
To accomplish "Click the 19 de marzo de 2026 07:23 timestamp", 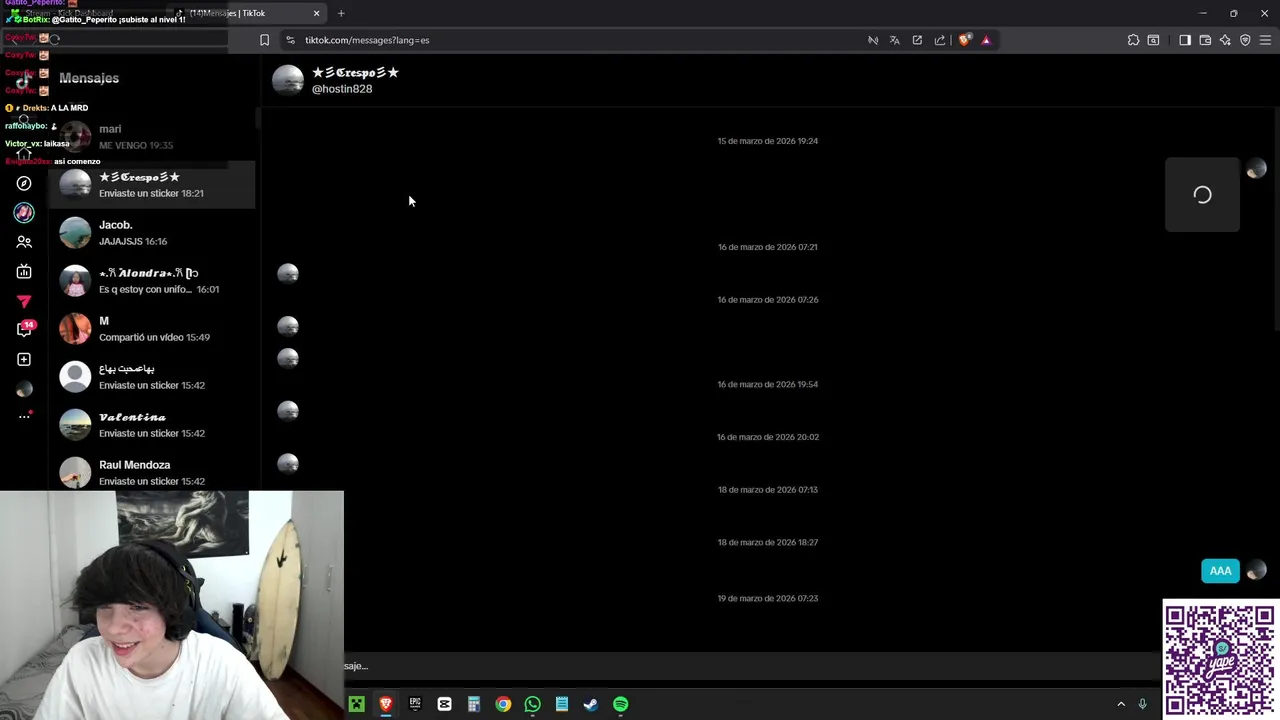I will [768, 598].
